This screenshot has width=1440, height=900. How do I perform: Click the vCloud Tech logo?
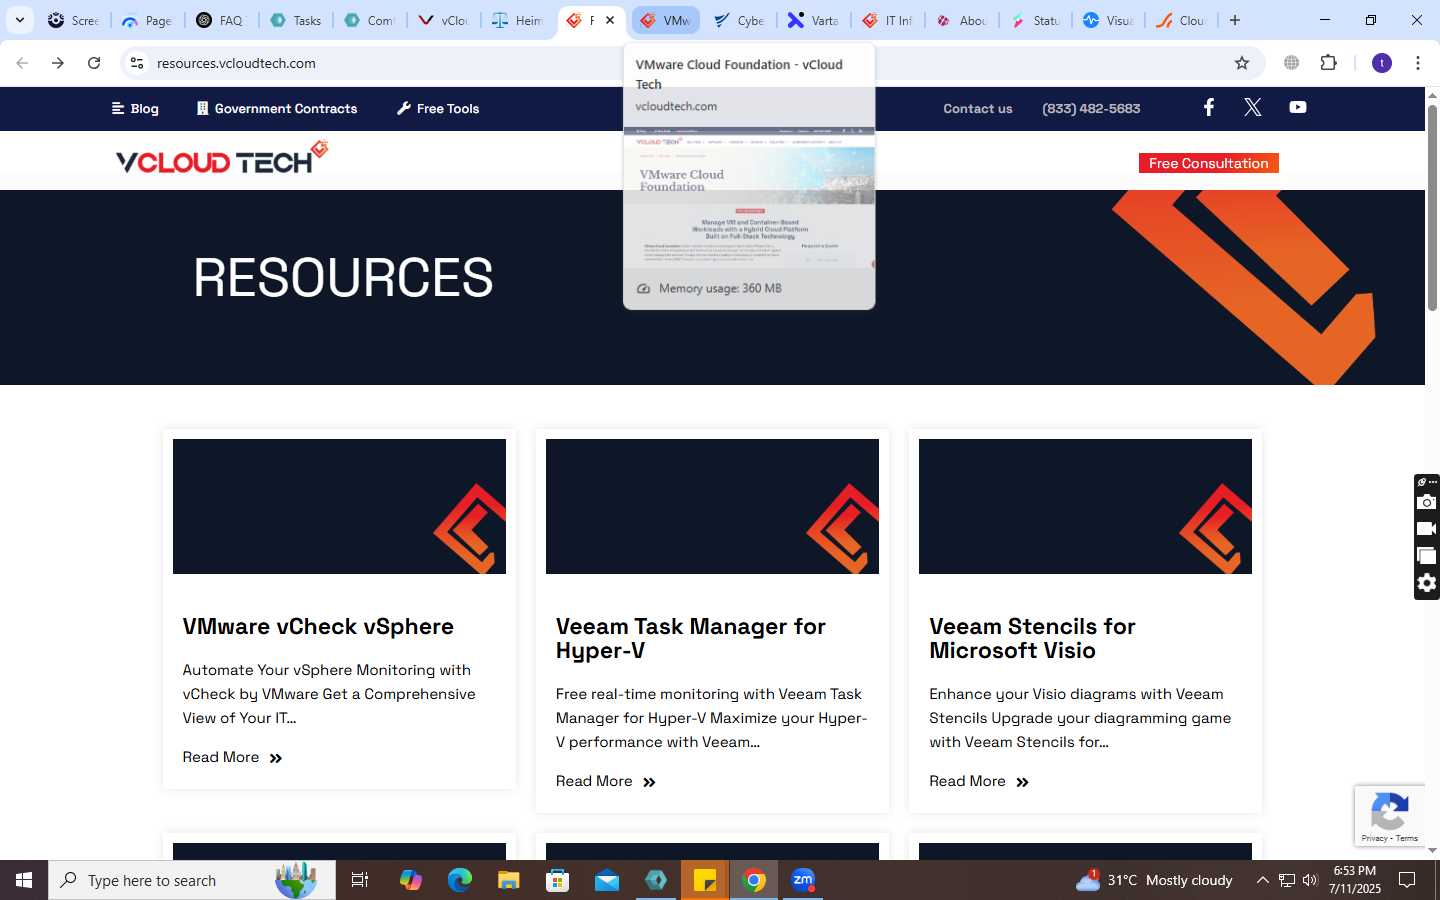(x=222, y=158)
